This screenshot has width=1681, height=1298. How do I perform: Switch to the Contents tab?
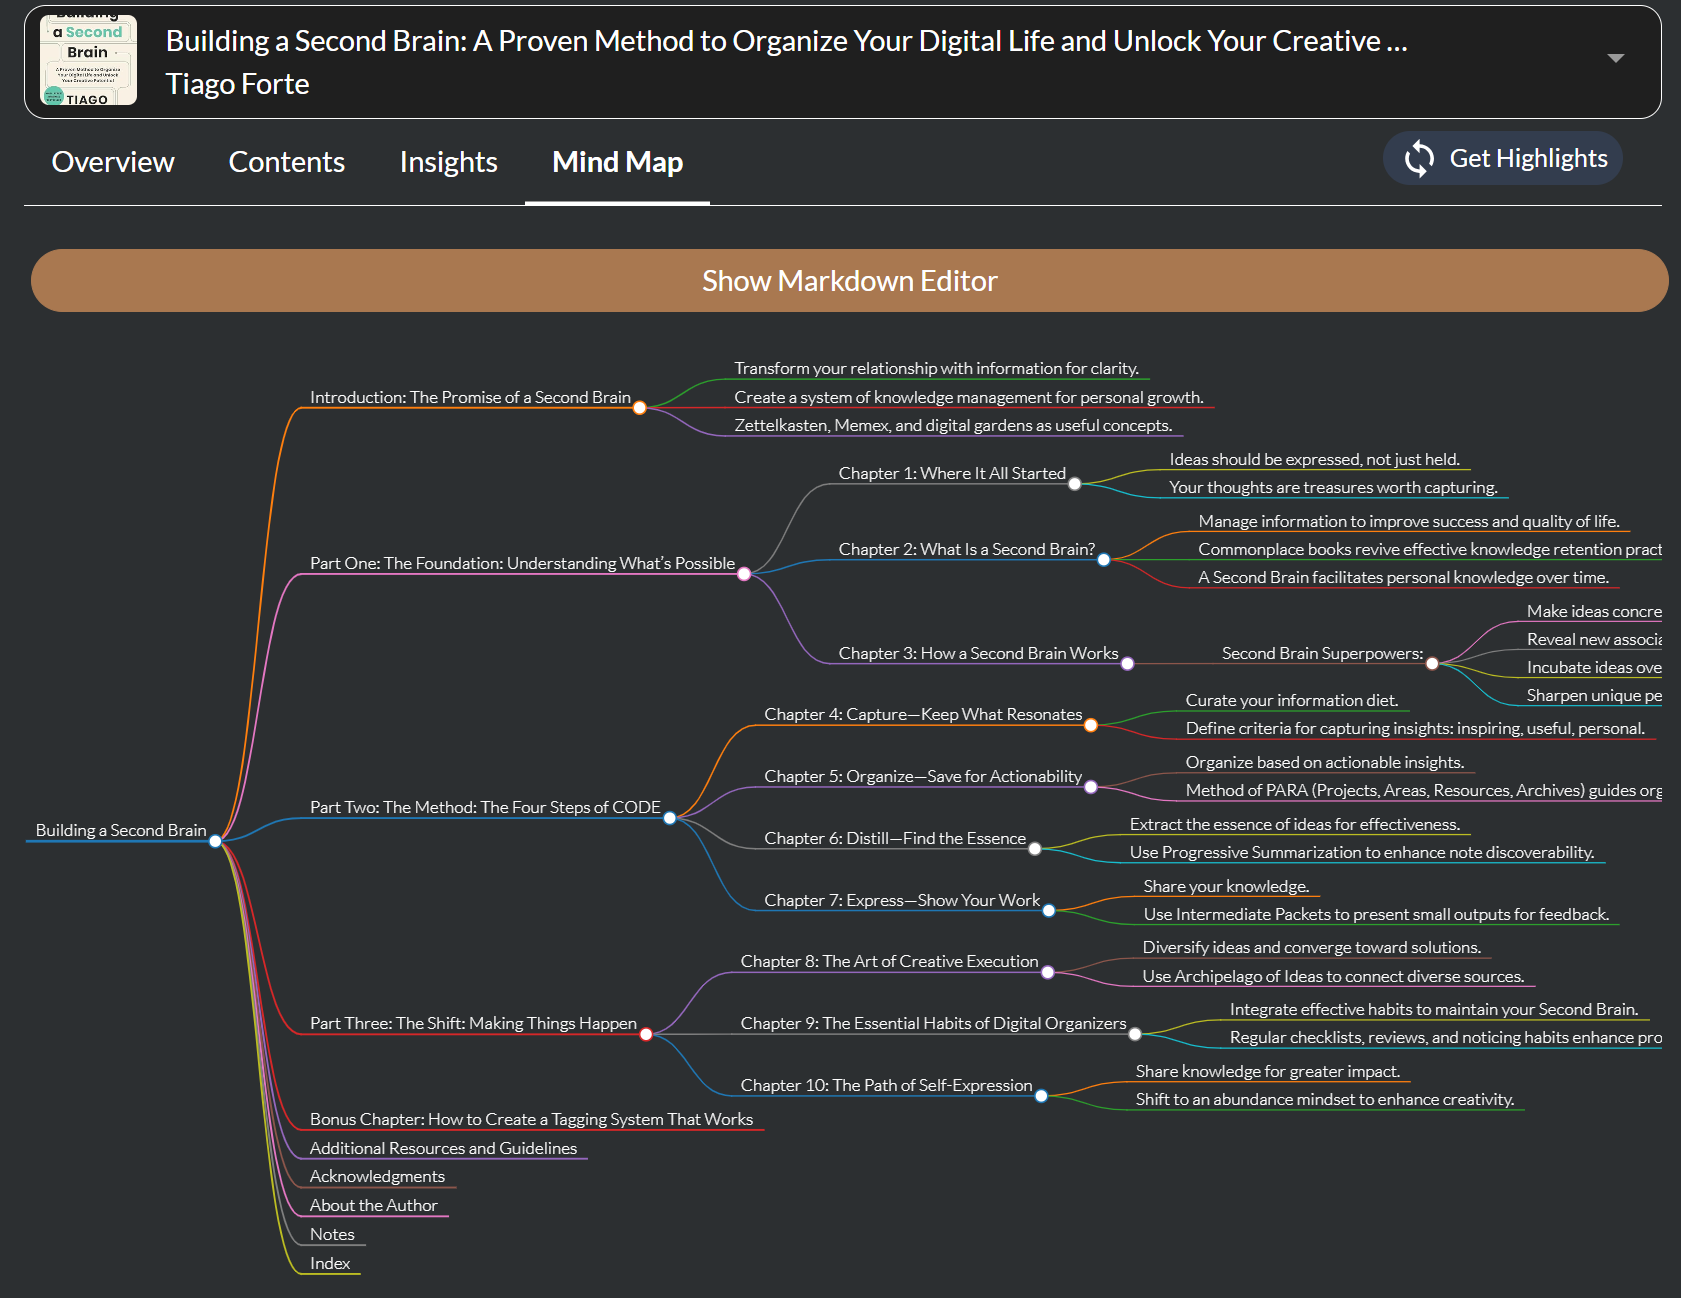pos(287,162)
